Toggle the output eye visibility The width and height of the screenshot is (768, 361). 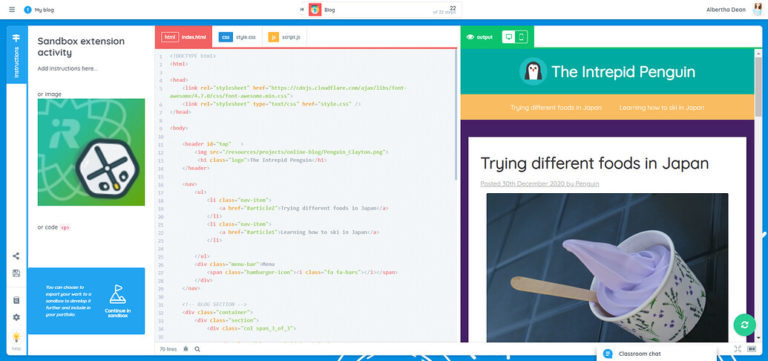(x=470, y=37)
